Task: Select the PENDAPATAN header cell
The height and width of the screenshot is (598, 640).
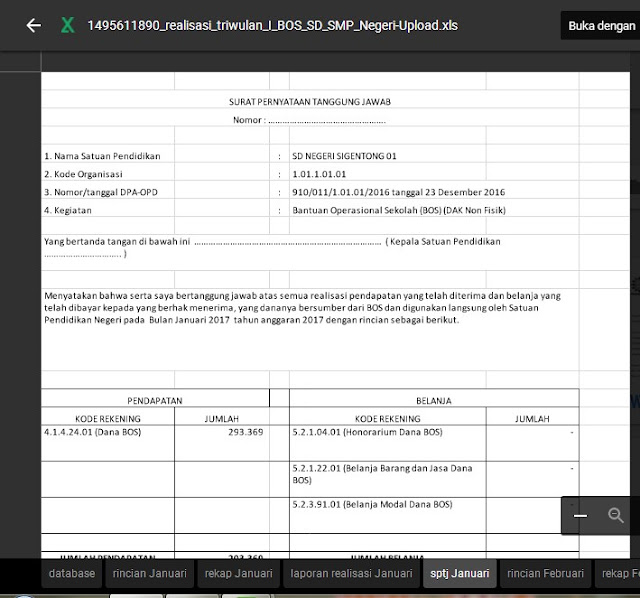Action: pos(155,398)
